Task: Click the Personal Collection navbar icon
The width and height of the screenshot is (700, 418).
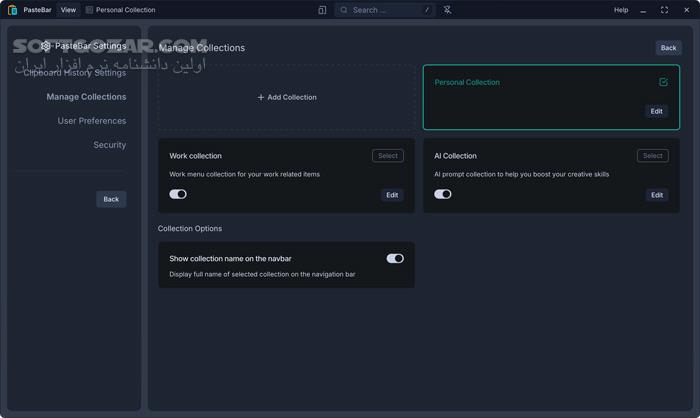Action: click(90, 10)
